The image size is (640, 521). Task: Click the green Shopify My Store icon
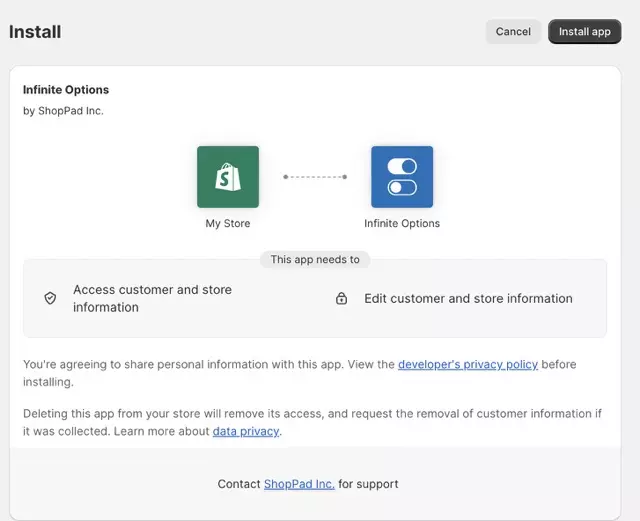coord(228,177)
